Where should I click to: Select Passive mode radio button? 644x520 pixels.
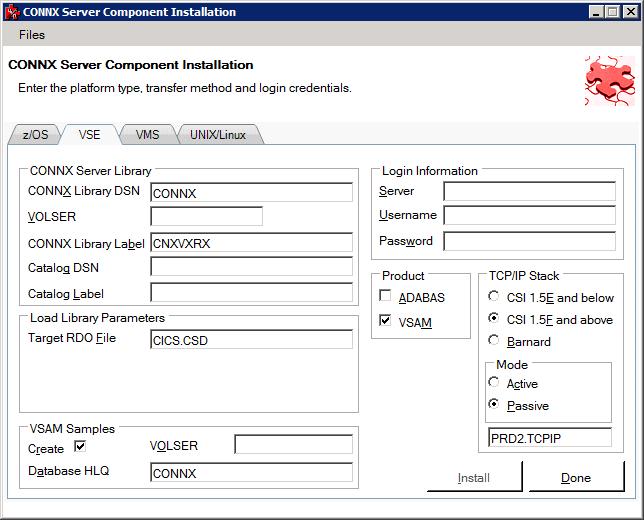pyautogui.click(x=494, y=405)
